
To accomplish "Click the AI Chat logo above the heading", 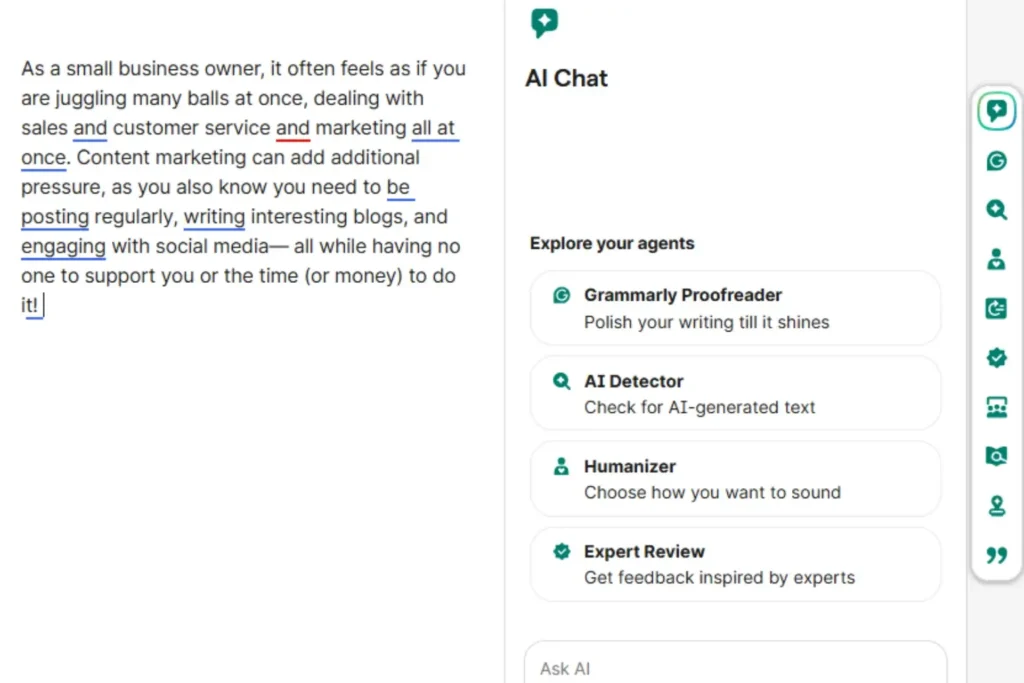I will (x=545, y=22).
